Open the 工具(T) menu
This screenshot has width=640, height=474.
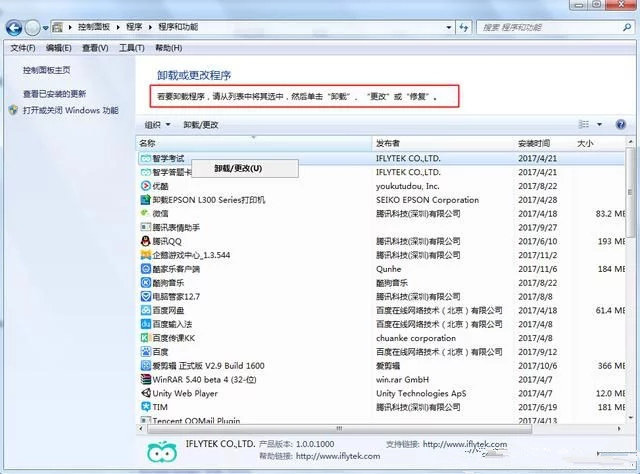pyautogui.click(x=131, y=48)
